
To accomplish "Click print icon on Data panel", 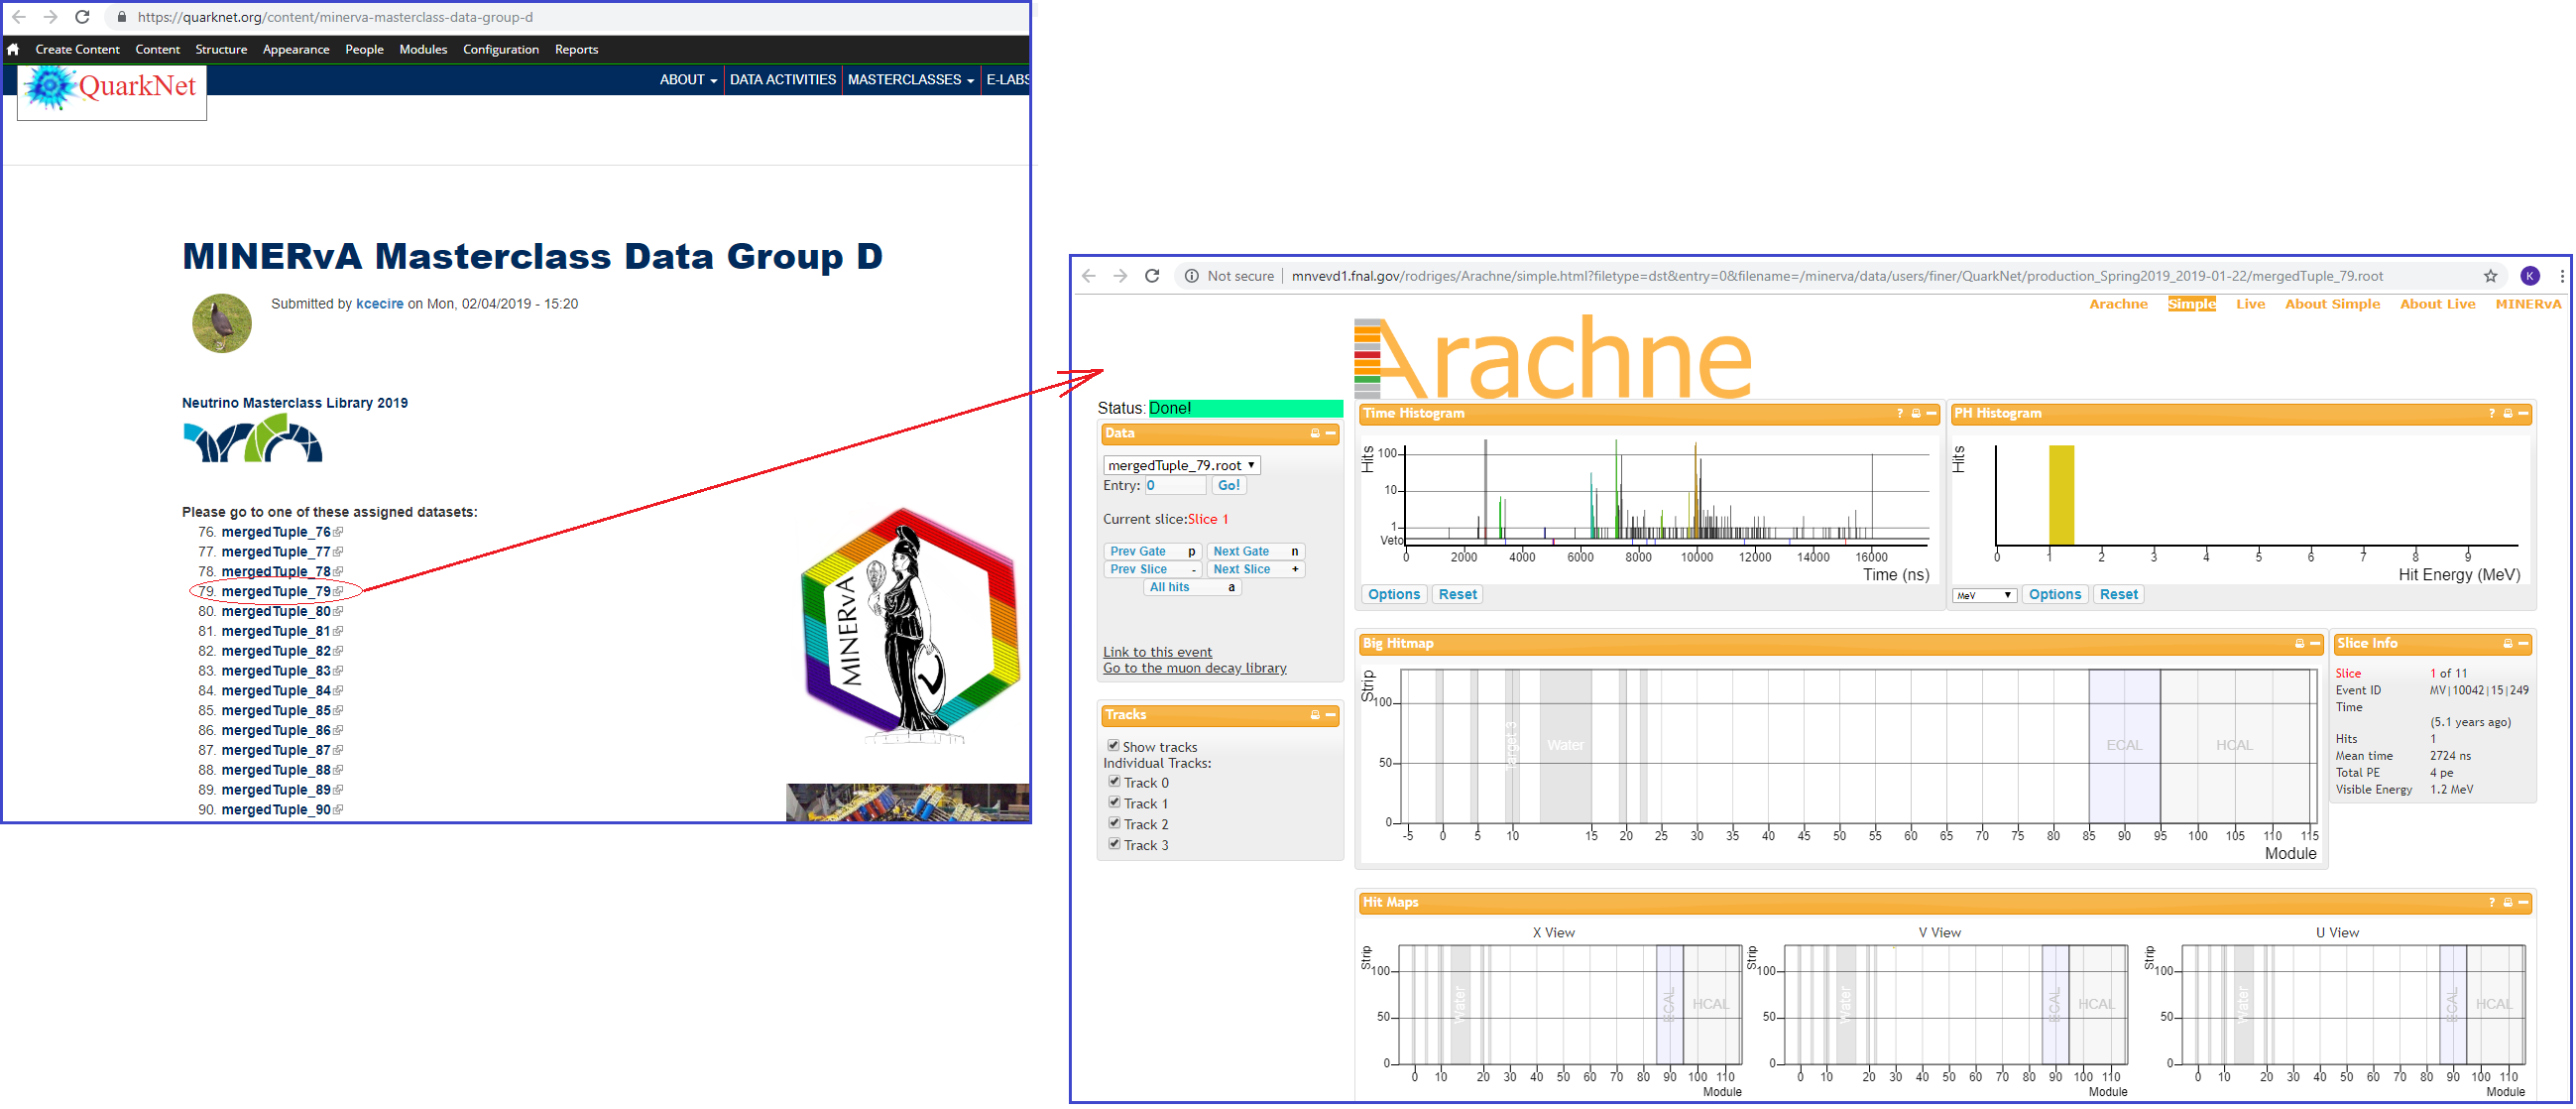I will [1315, 433].
